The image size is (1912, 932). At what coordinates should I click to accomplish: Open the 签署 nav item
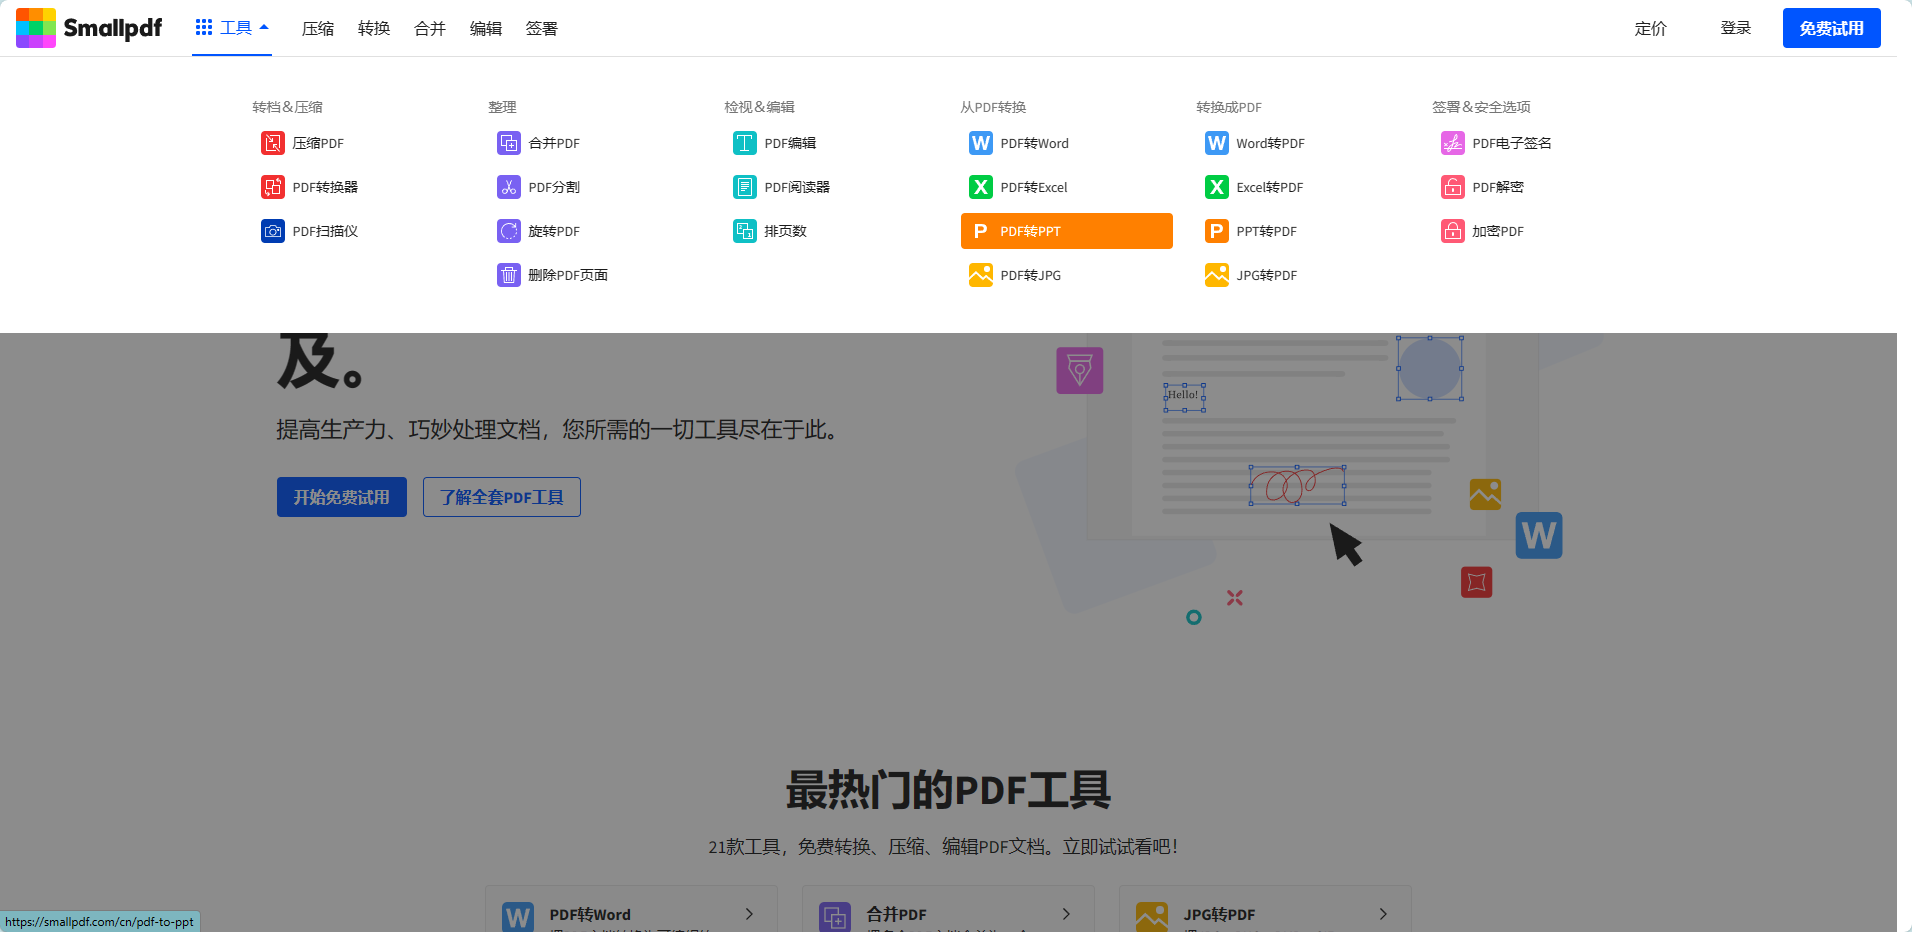point(542,28)
